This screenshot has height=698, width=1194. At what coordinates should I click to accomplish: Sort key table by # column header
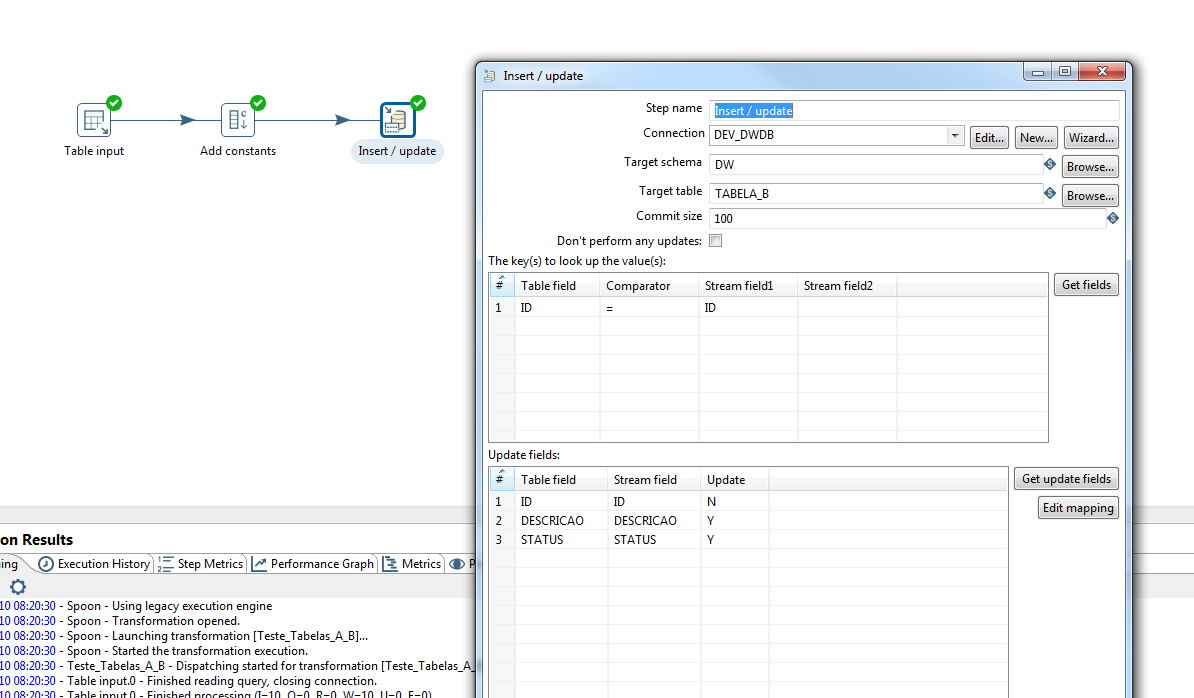pyautogui.click(x=501, y=285)
